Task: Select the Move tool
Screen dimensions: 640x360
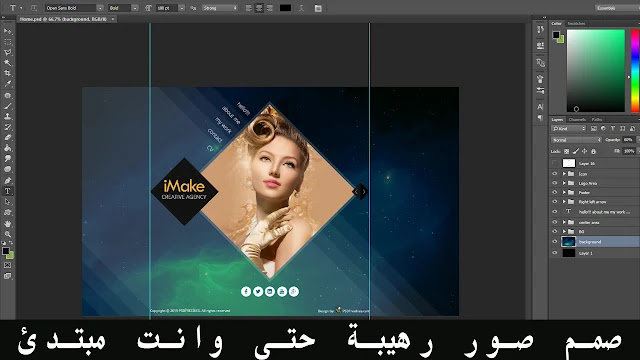Action: click(x=8, y=31)
